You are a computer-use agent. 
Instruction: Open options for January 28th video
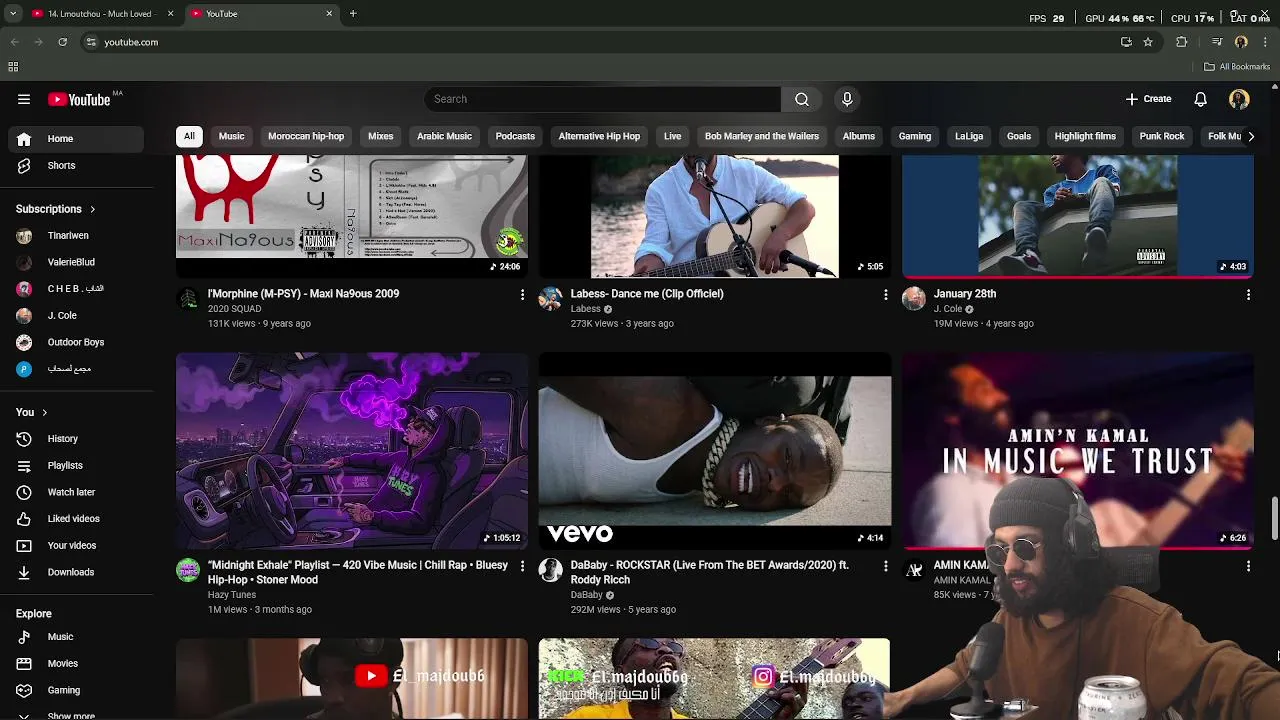click(1248, 295)
